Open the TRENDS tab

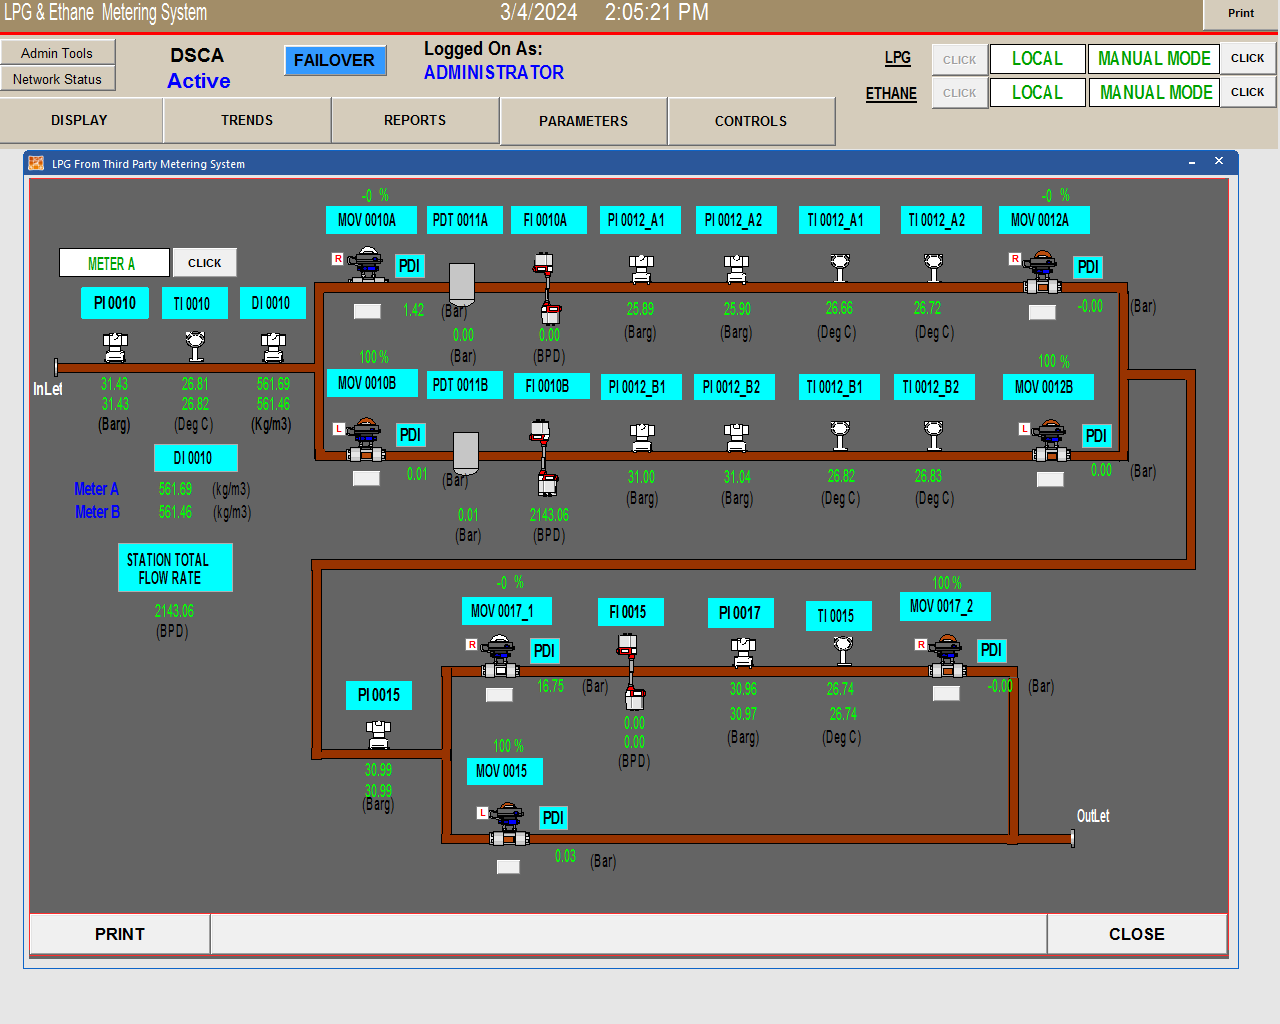coord(247,121)
